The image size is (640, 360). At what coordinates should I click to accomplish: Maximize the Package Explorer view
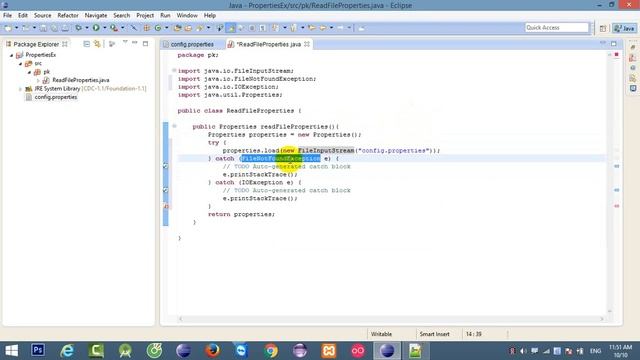coord(145,44)
